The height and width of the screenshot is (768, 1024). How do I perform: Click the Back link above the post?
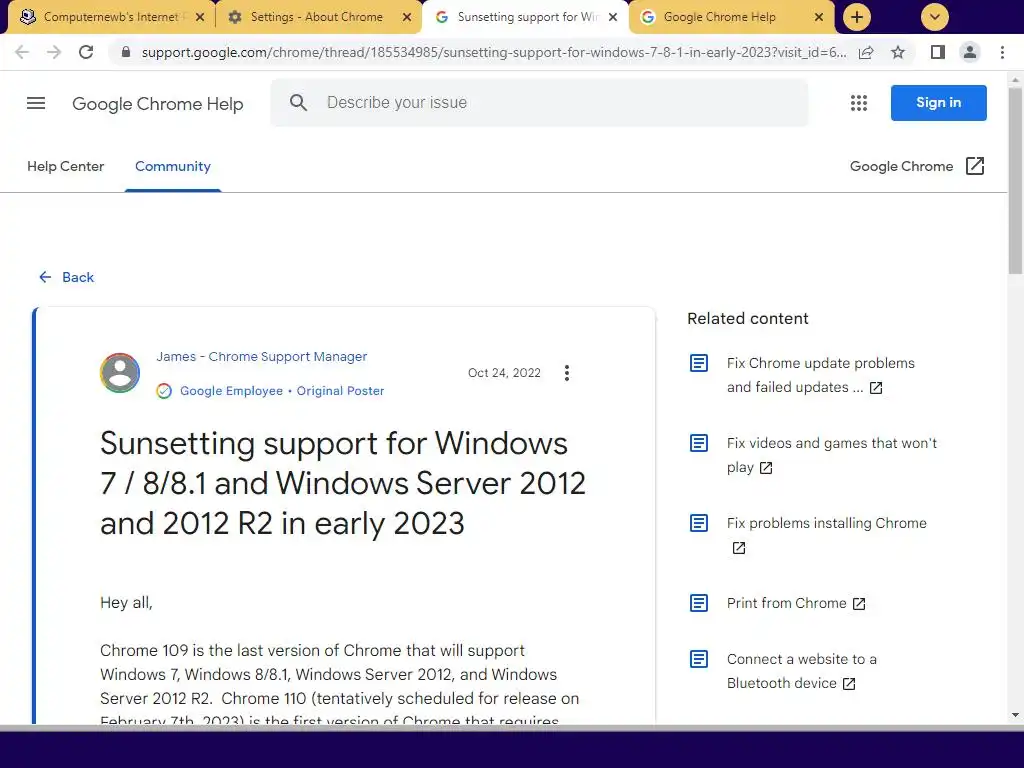pyautogui.click(x=66, y=277)
